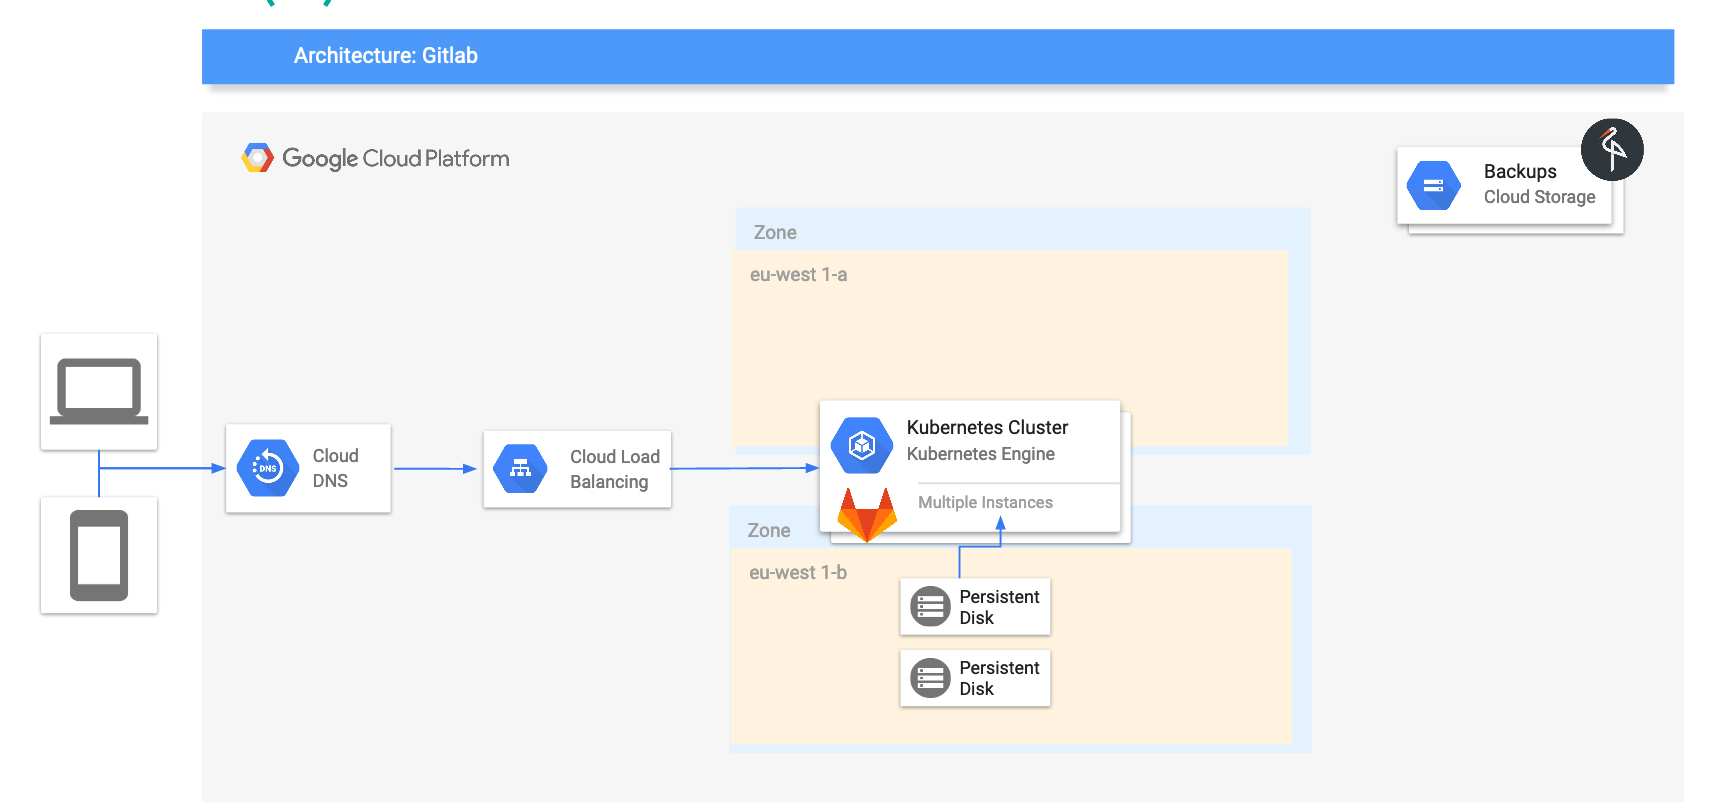Click the 'Multiple Instances' text
The width and height of the screenshot is (1718, 812).
(985, 502)
